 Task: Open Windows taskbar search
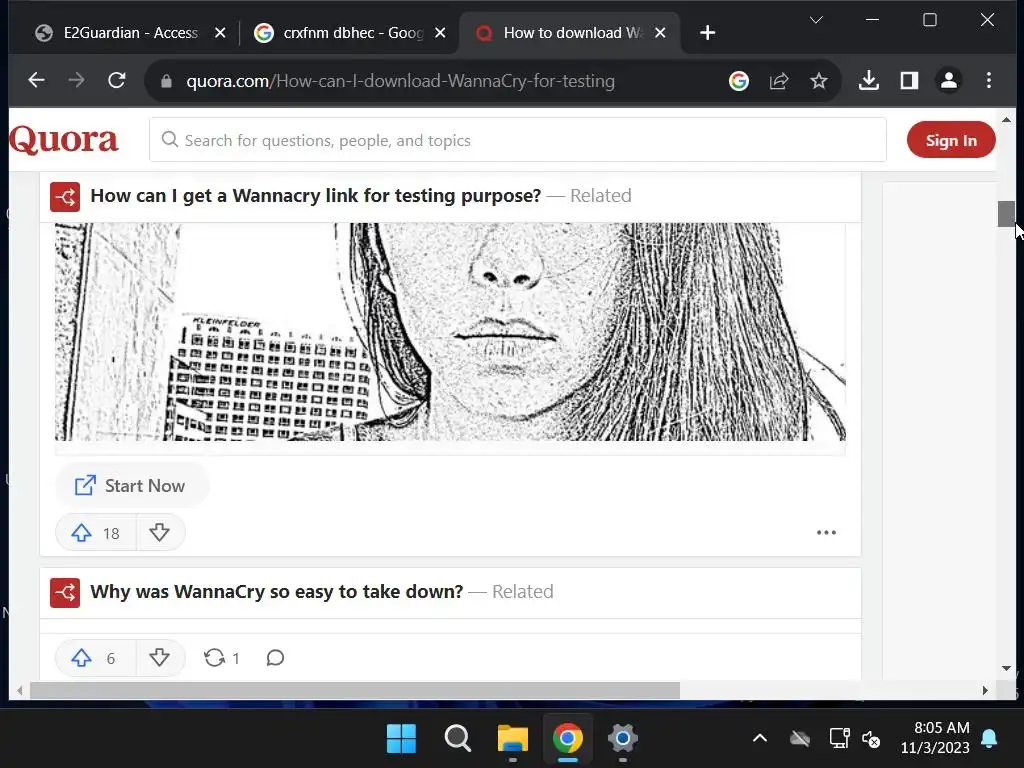point(457,739)
